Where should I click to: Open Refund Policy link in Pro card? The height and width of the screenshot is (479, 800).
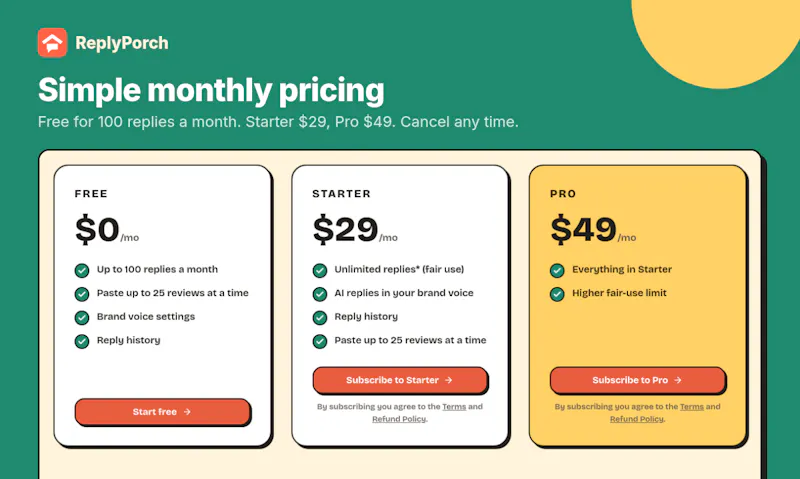coord(637,419)
